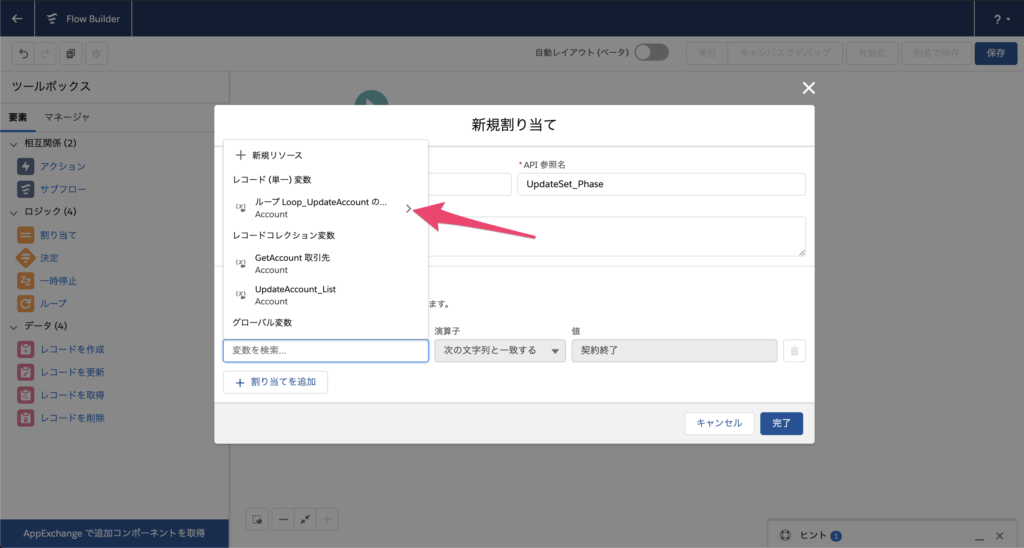Click the 実行 button
Viewport: 1024px width, 548px height.
pos(707,53)
